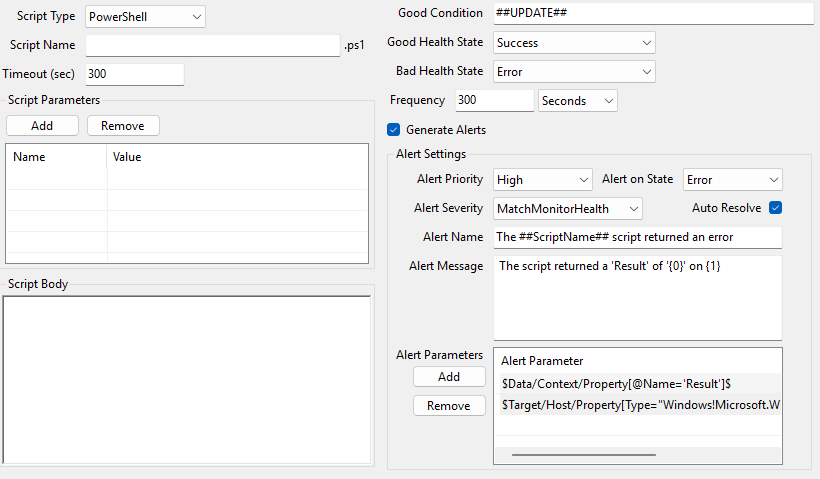This screenshot has height=479, width=820.
Task: Click Remove under Script Parameters
Action: coord(123,126)
